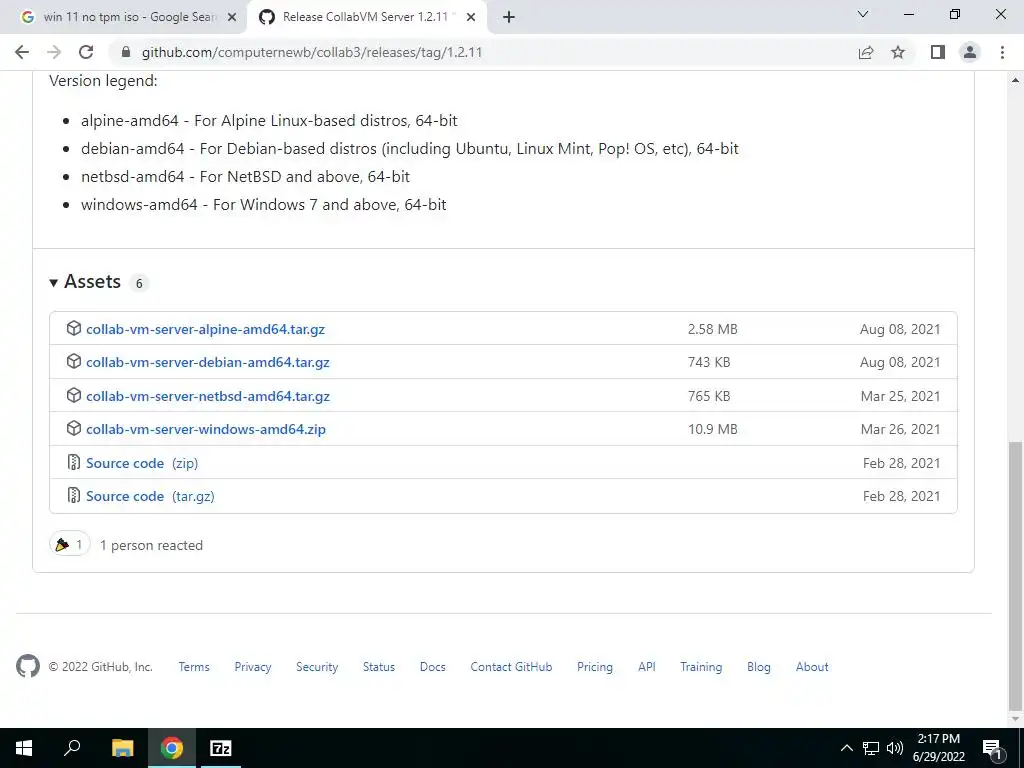Viewport: 1024px width, 768px height.
Task: Open 7-Zip from the taskbar
Action: (220, 748)
